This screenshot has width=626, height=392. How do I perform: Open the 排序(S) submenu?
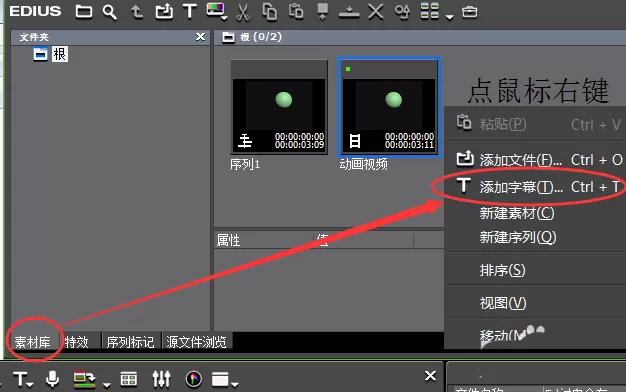click(x=535, y=270)
